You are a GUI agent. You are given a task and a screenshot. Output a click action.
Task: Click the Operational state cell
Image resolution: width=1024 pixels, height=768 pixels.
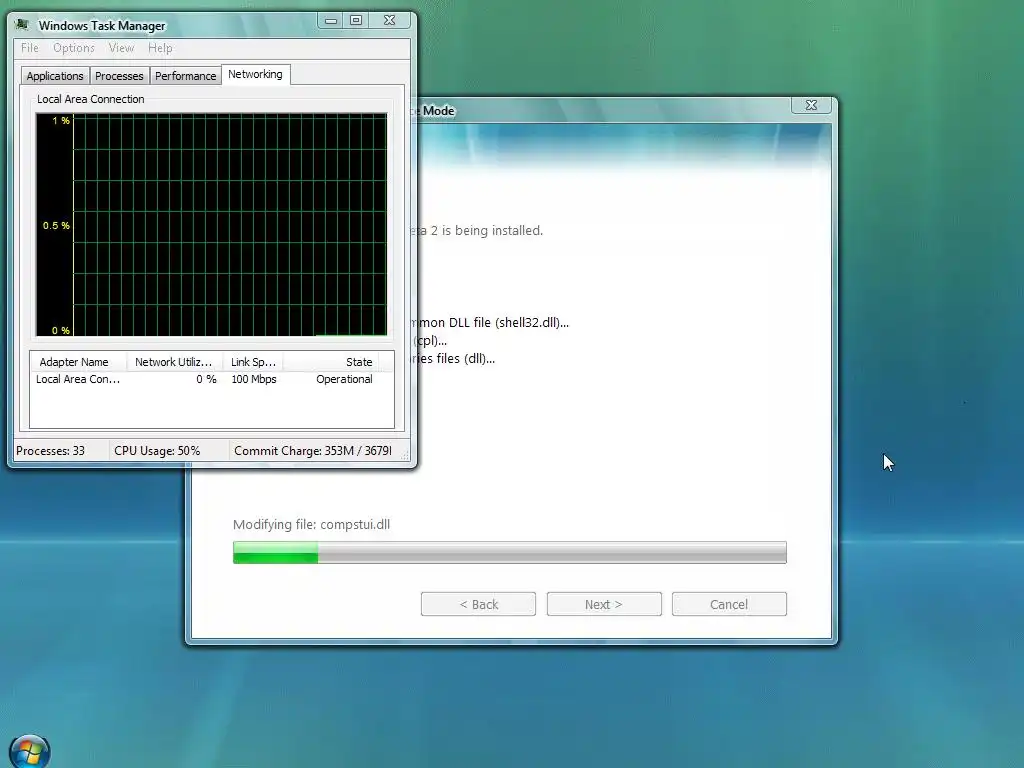coord(344,379)
